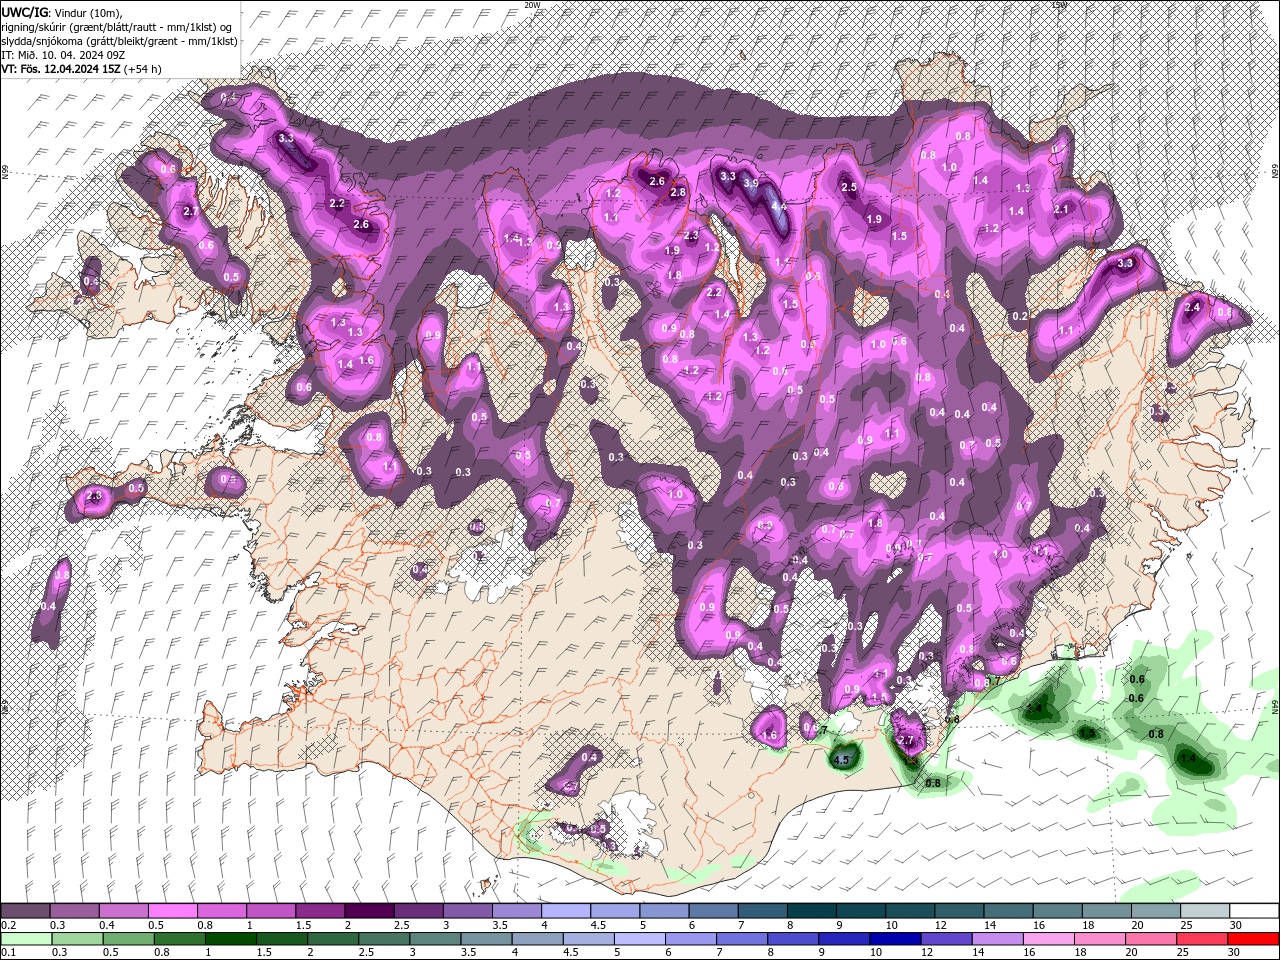Screen dimensions: 1280x960
Task: Click the "0.2" label in the snow legend
Action: point(8,925)
